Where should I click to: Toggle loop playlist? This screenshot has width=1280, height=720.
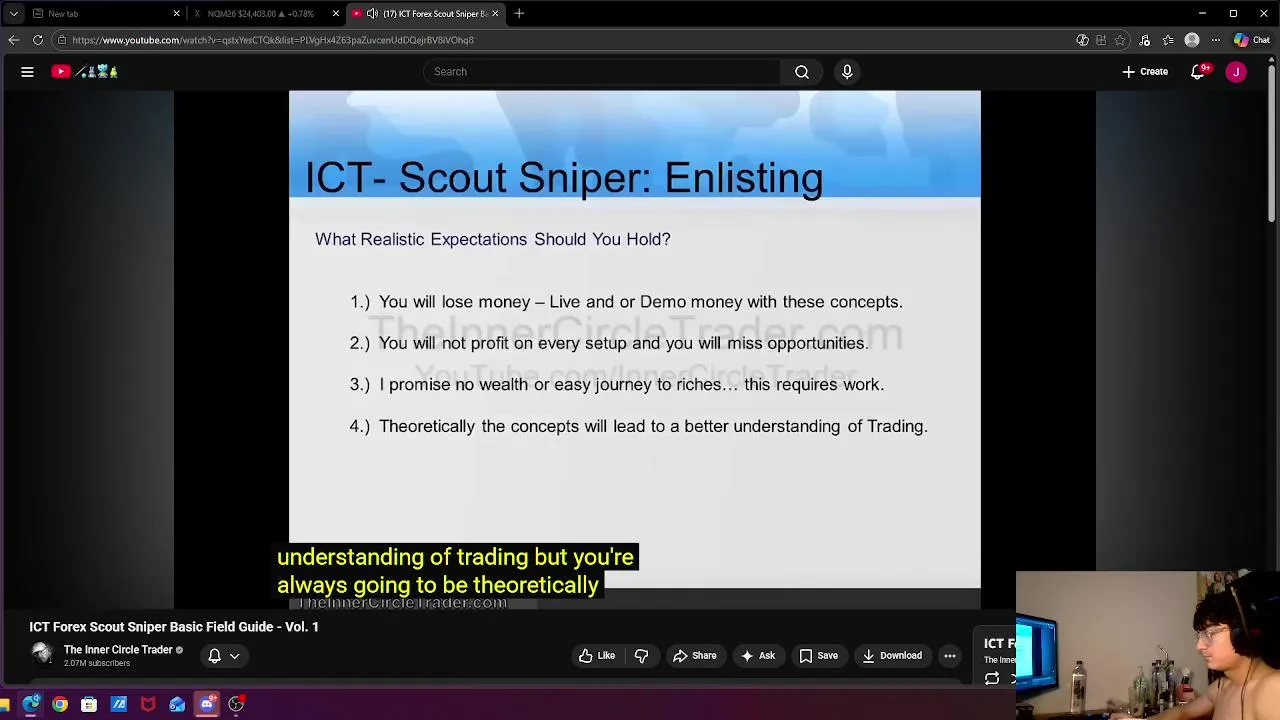[x=992, y=679]
